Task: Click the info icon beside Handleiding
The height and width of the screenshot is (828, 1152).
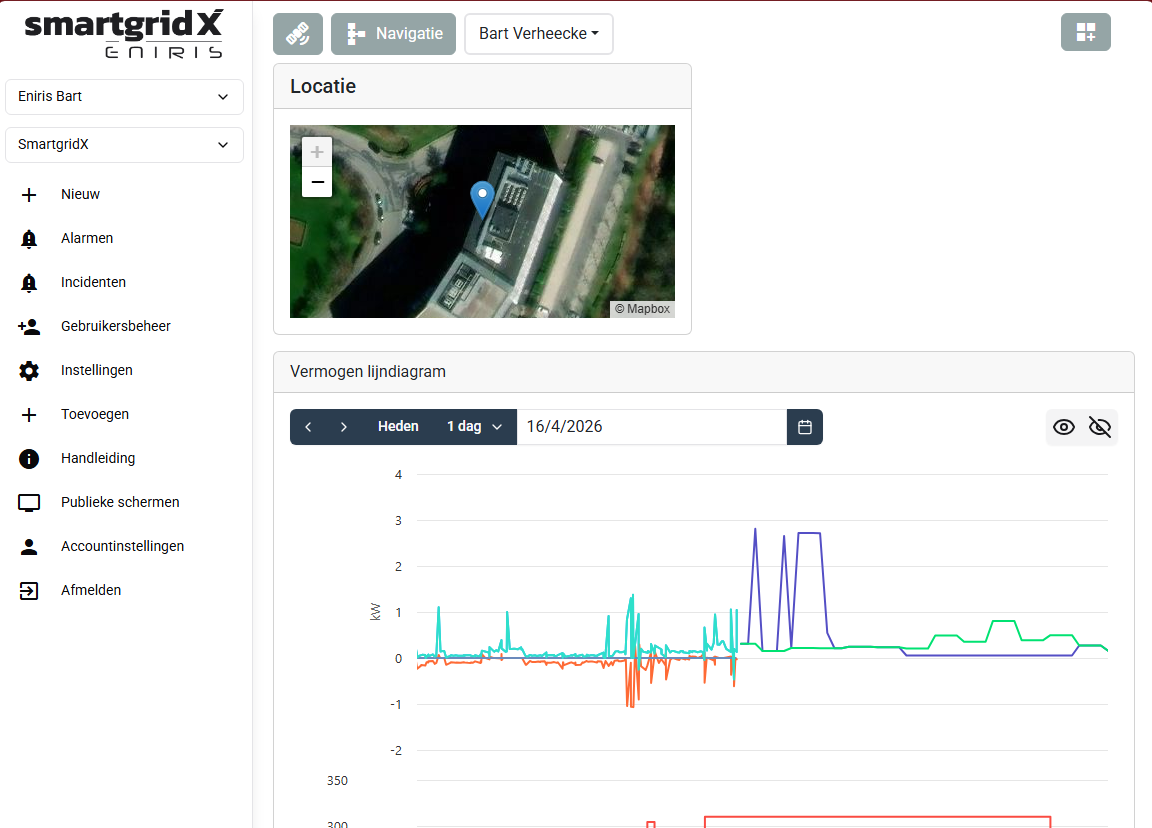Action: pos(29,459)
